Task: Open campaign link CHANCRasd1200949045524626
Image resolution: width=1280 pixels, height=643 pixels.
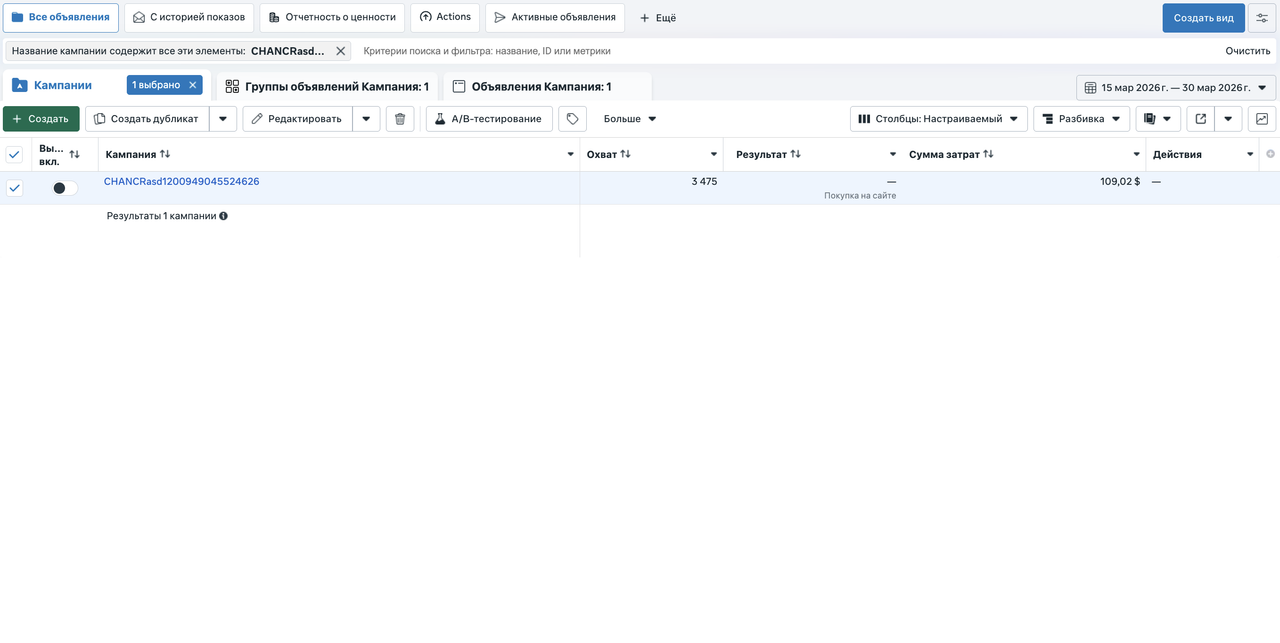Action: click(182, 182)
